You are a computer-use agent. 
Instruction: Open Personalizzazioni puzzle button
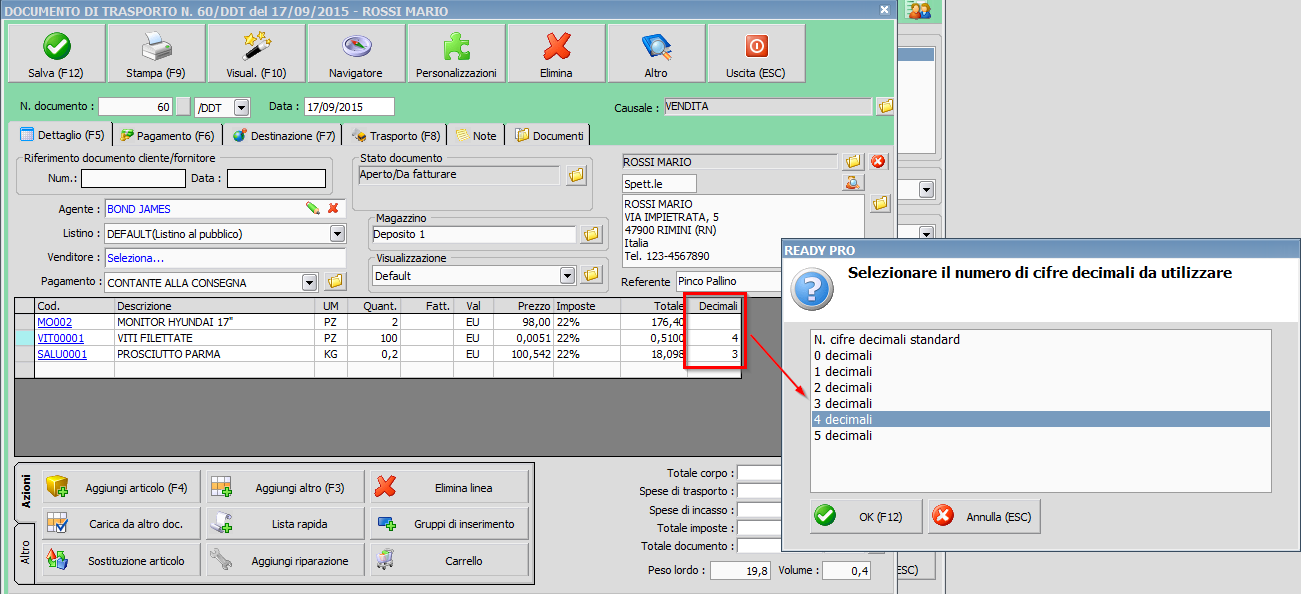click(x=456, y=53)
